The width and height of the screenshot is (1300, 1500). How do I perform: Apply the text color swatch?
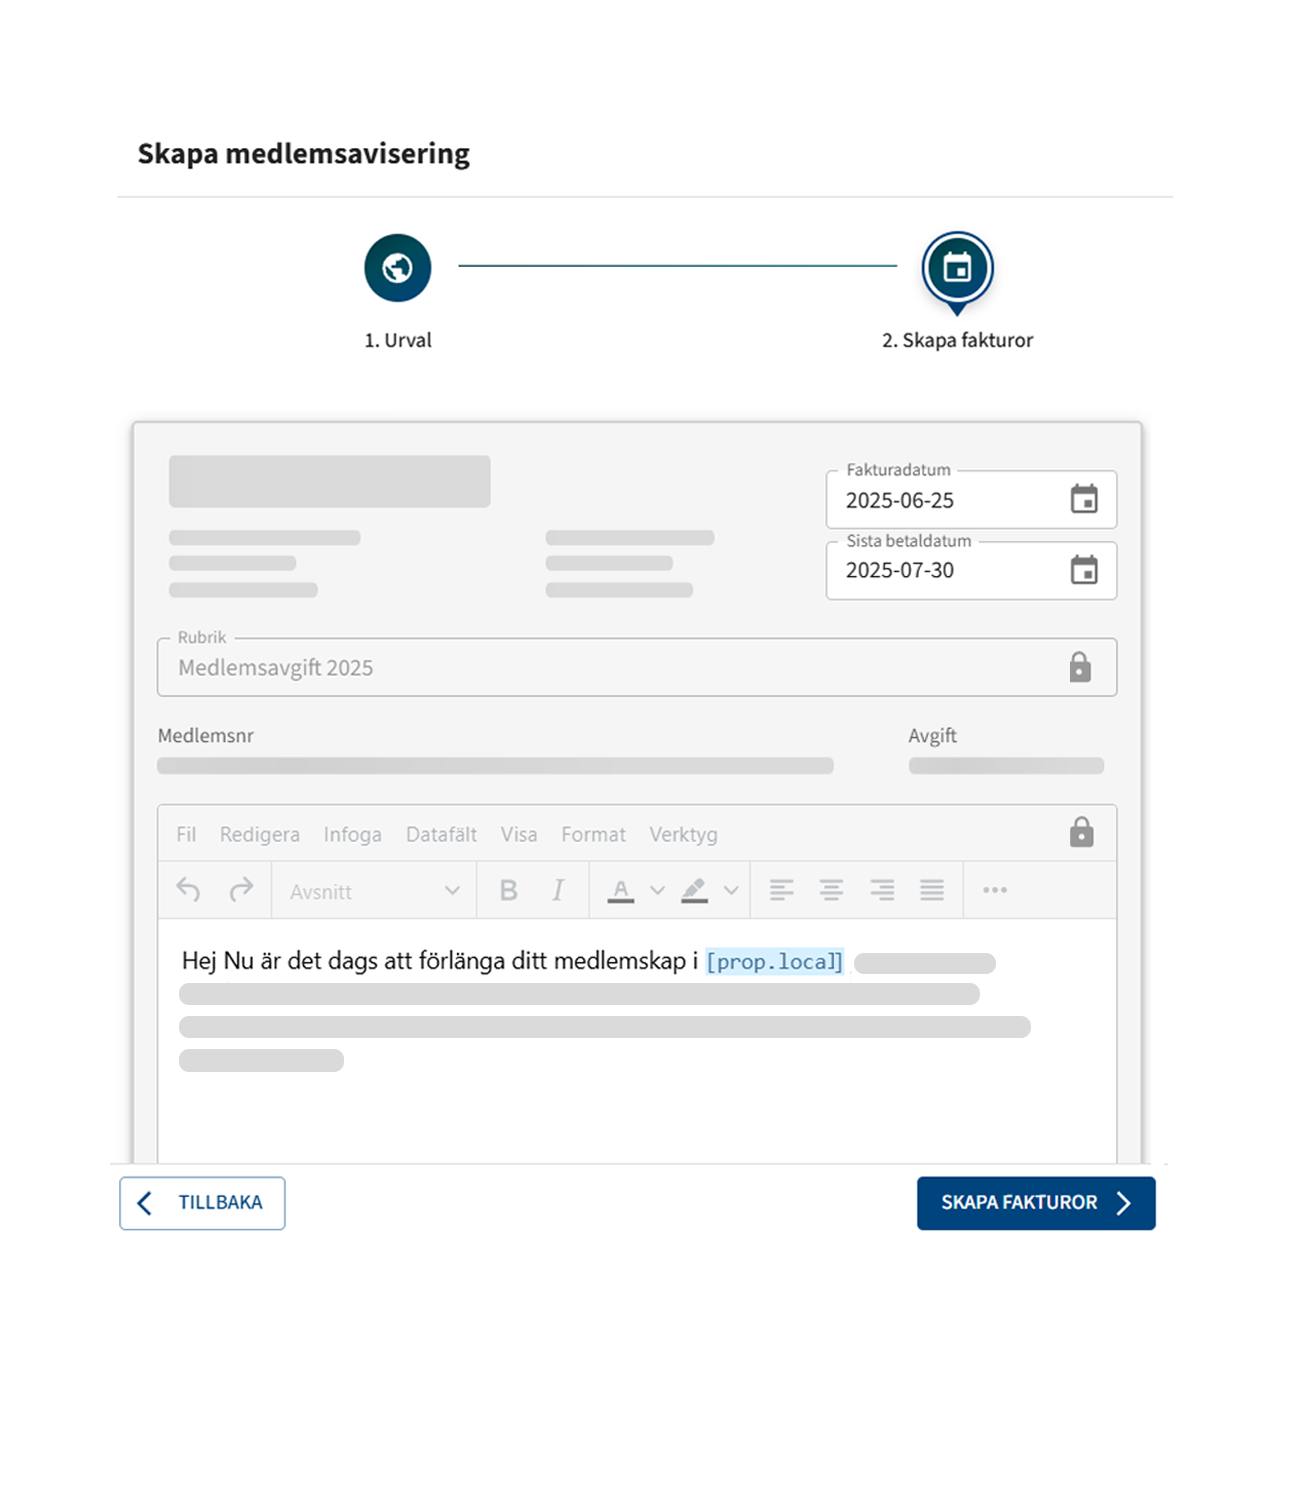tap(621, 890)
